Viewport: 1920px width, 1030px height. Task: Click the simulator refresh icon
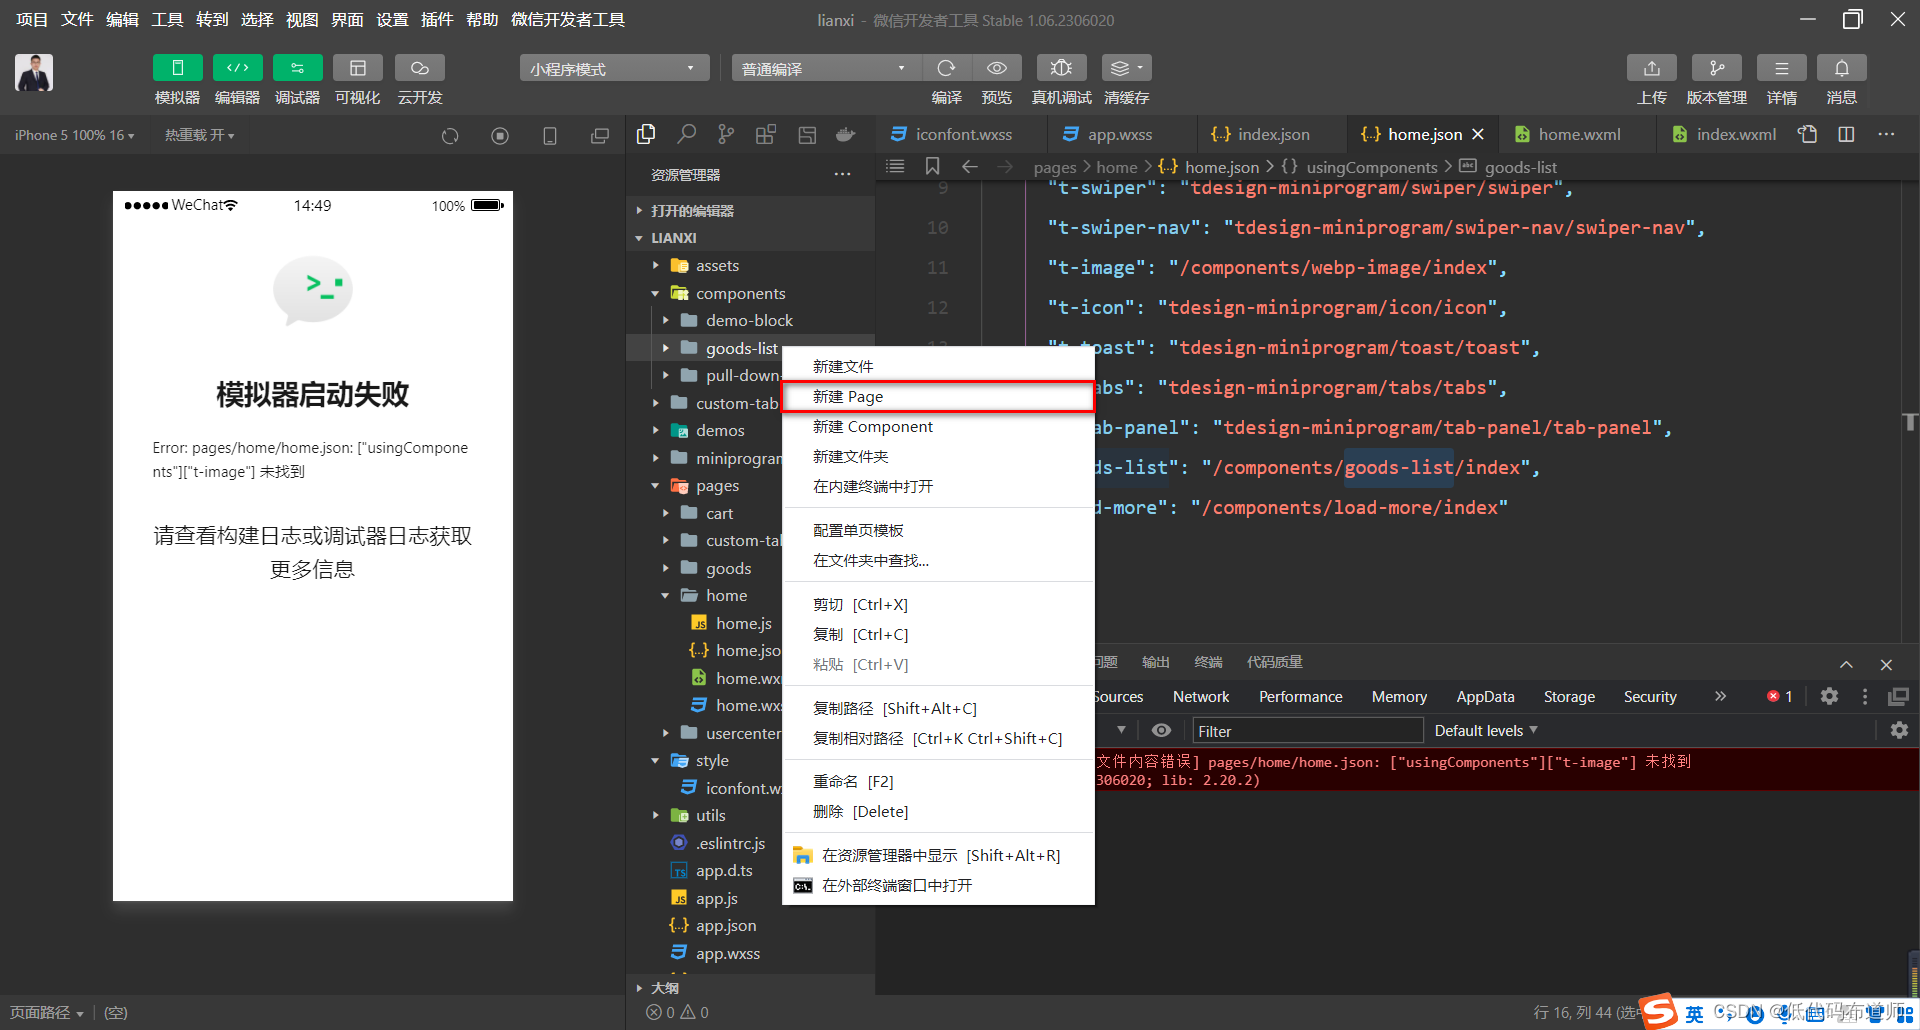coord(450,136)
